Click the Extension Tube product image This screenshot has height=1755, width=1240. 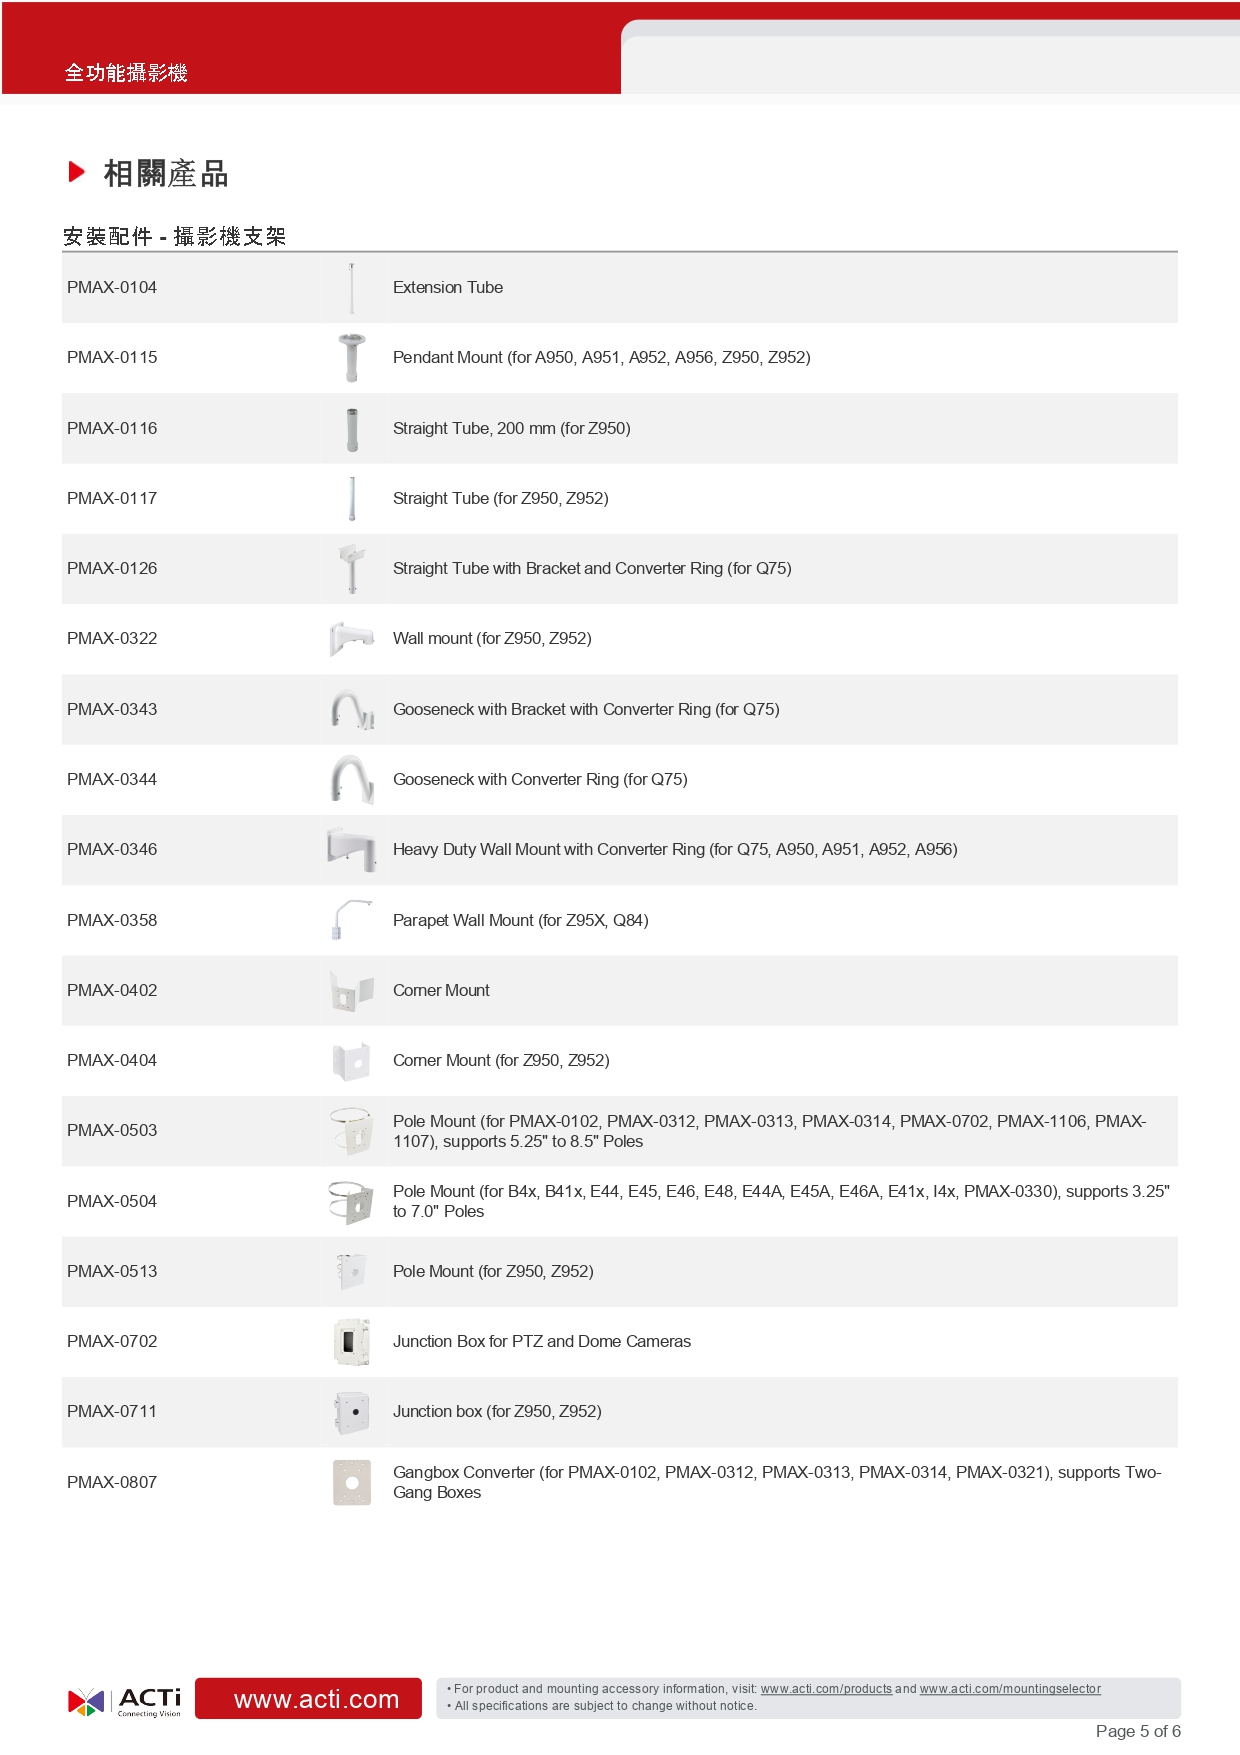point(352,288)
